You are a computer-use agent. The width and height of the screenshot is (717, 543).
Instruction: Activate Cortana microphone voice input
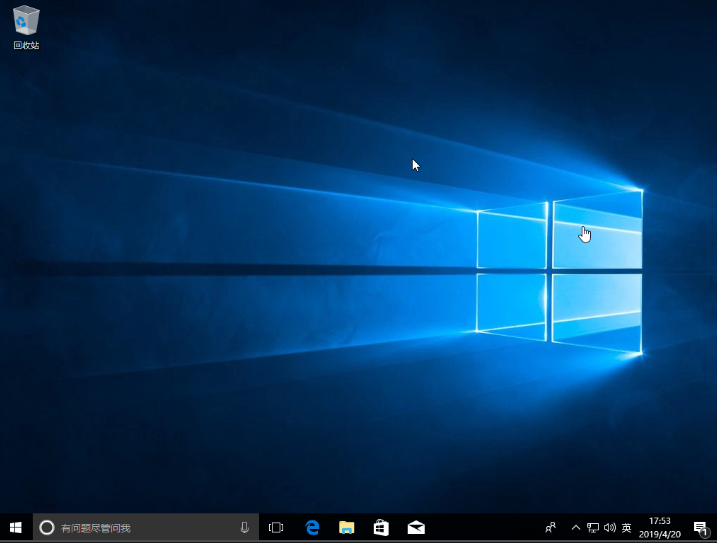pyautogui.click(x=245, y=527)
